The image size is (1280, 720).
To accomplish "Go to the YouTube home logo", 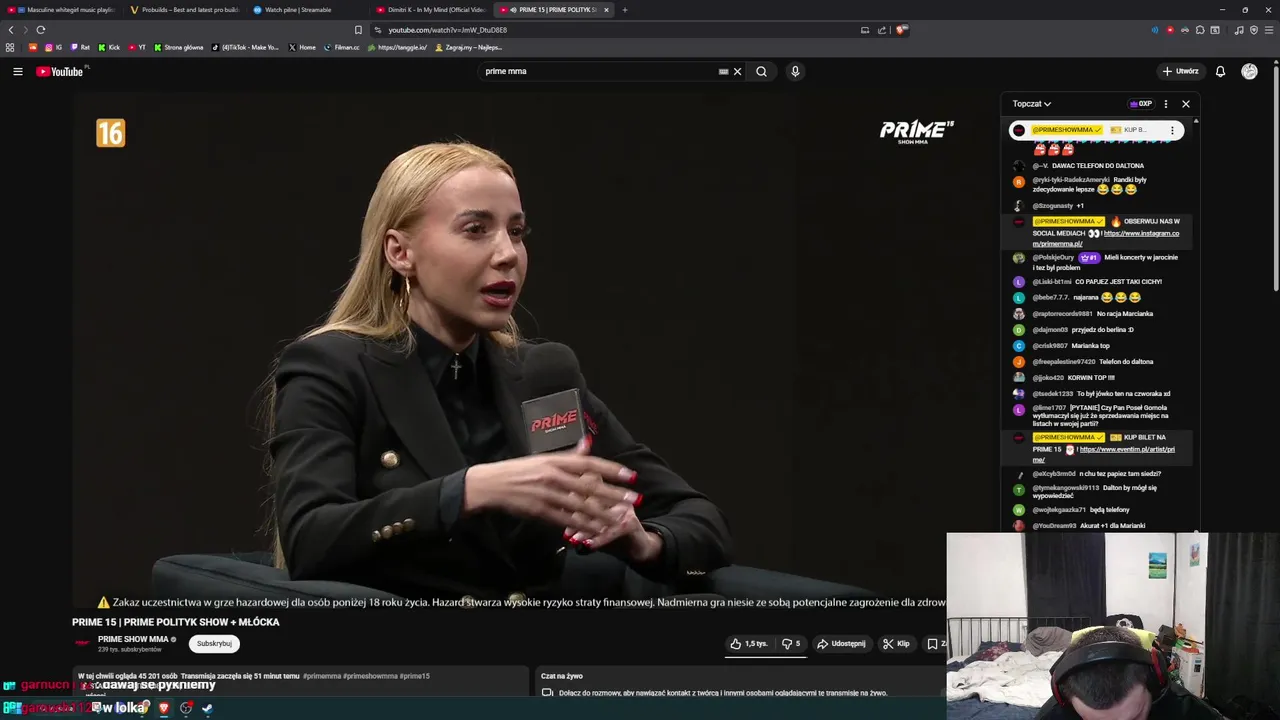I will pos(60,71).
